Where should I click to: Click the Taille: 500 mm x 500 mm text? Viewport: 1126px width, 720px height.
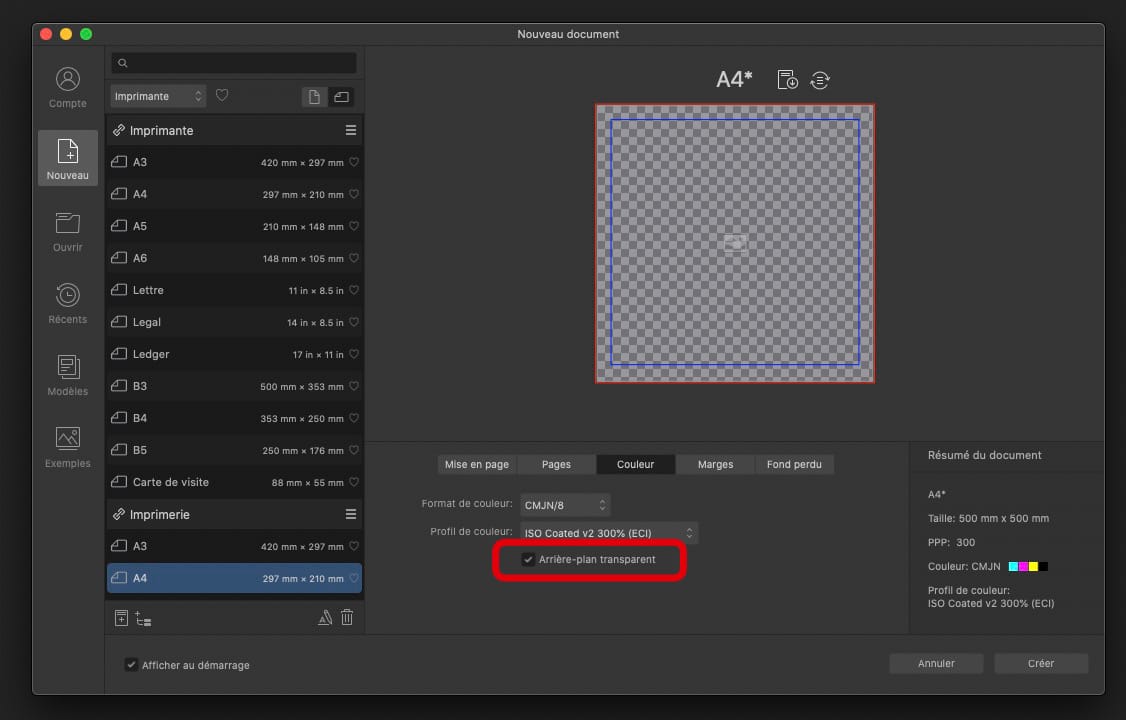click(988, 518)
